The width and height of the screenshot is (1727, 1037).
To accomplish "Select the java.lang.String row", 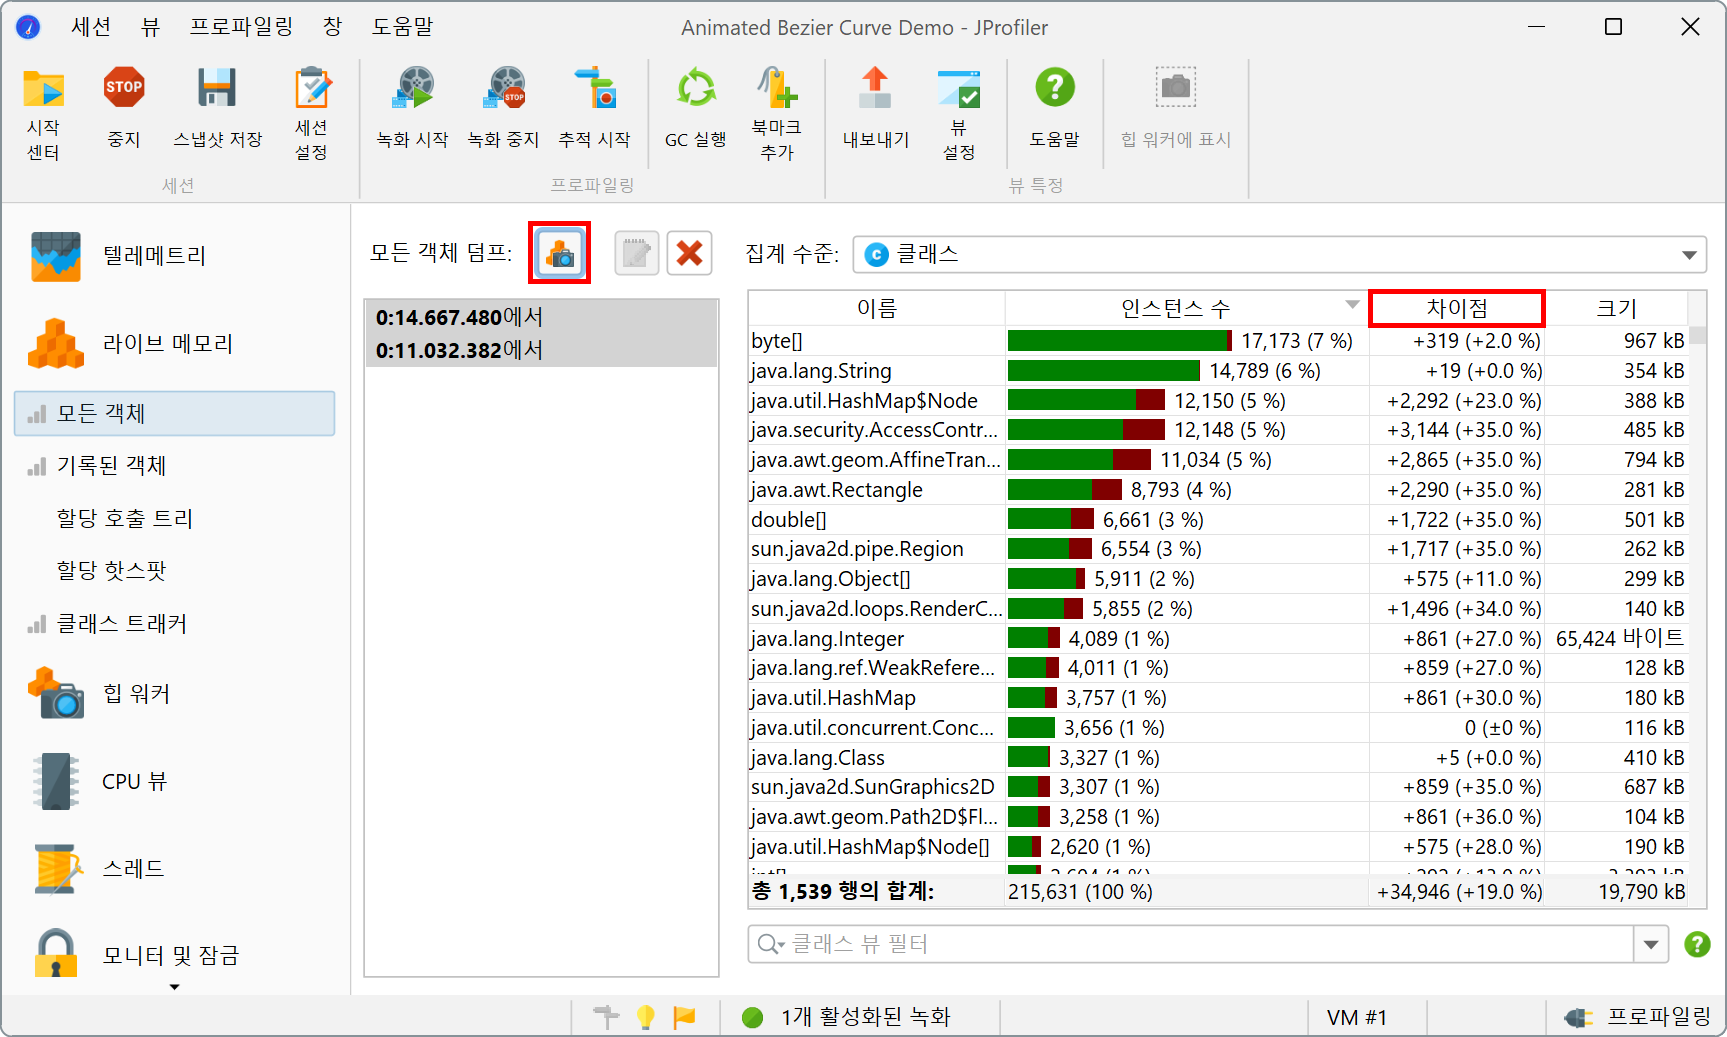I will (x=1218, y=371).
